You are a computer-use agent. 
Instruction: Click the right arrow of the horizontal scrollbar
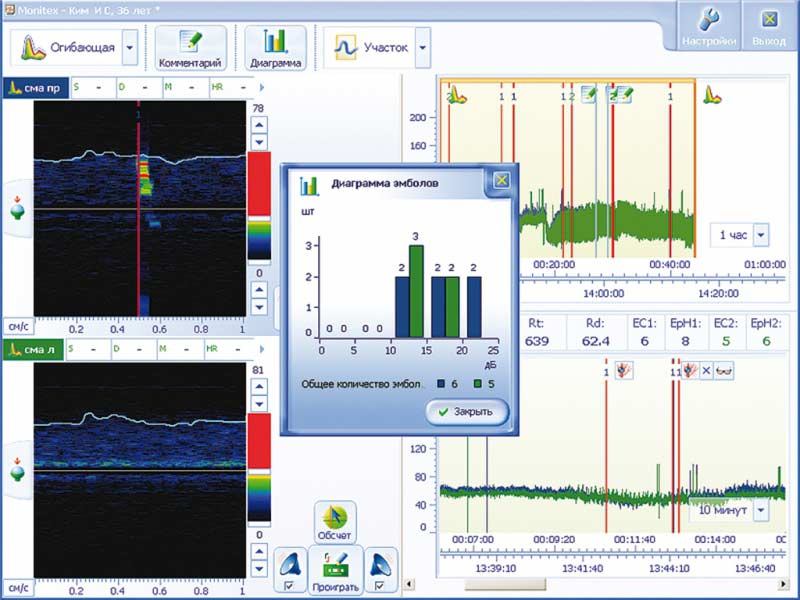click(783, 584)
